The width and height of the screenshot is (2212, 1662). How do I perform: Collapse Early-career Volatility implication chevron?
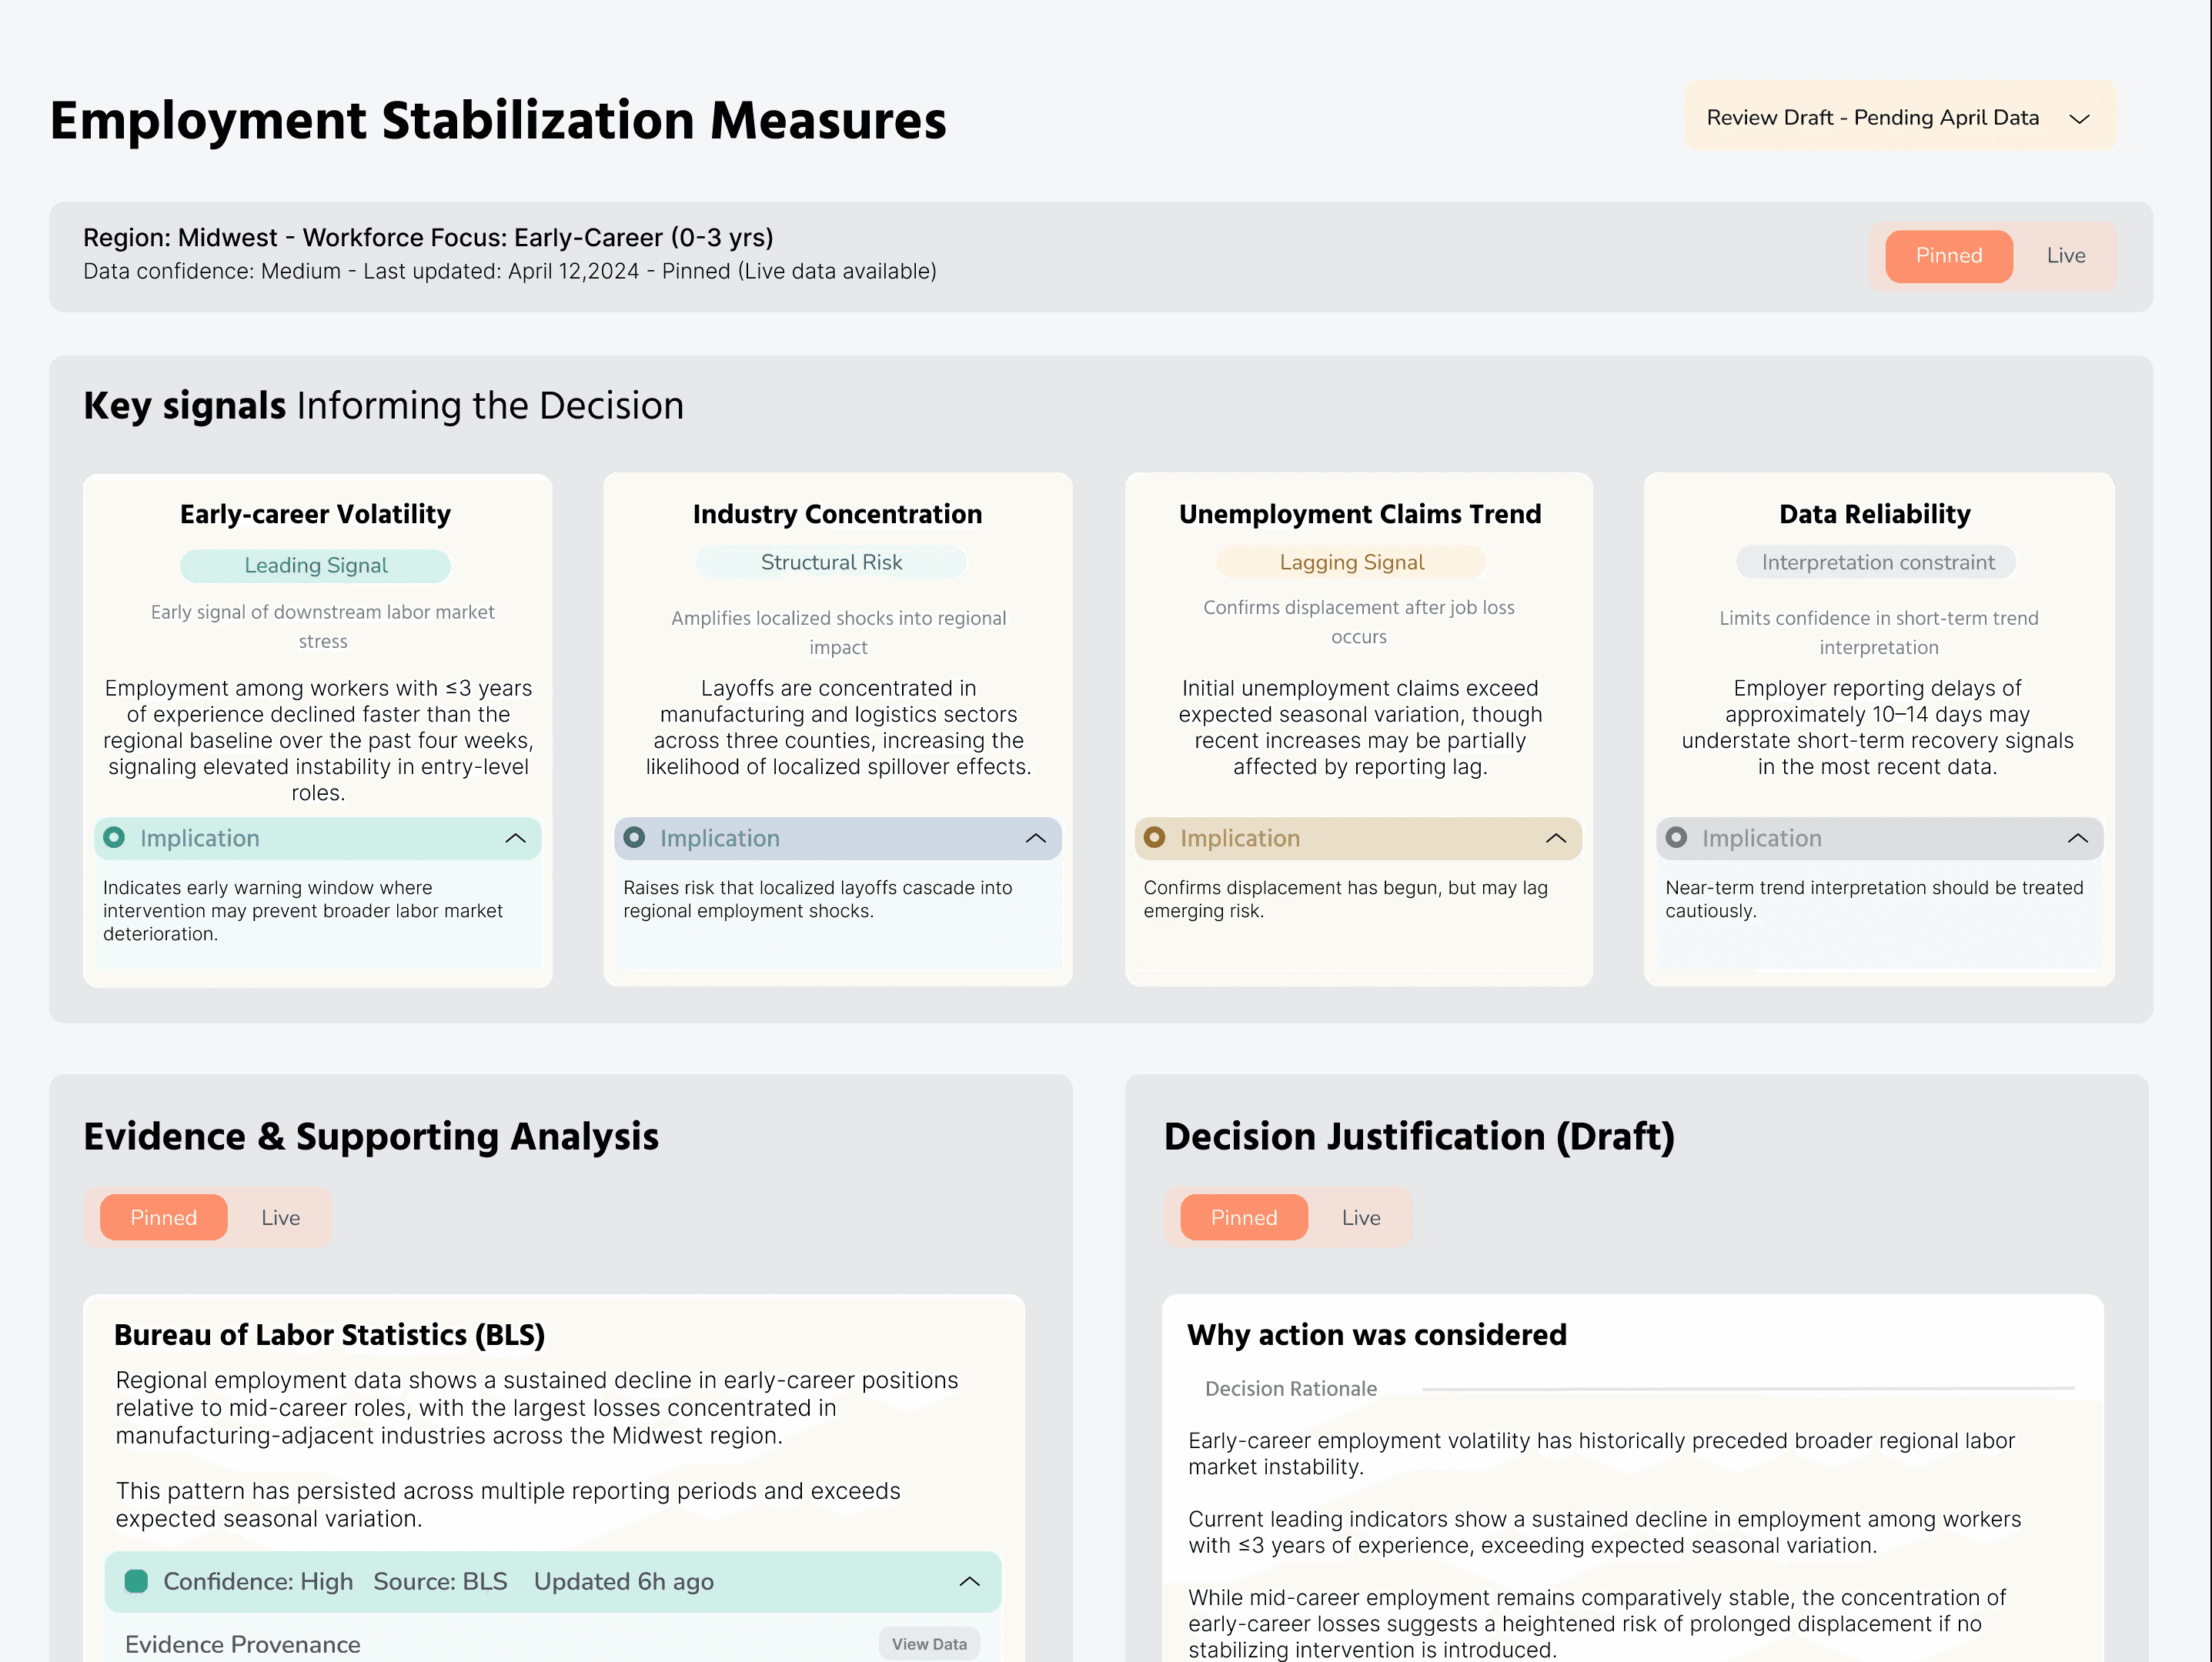(515, 838)
